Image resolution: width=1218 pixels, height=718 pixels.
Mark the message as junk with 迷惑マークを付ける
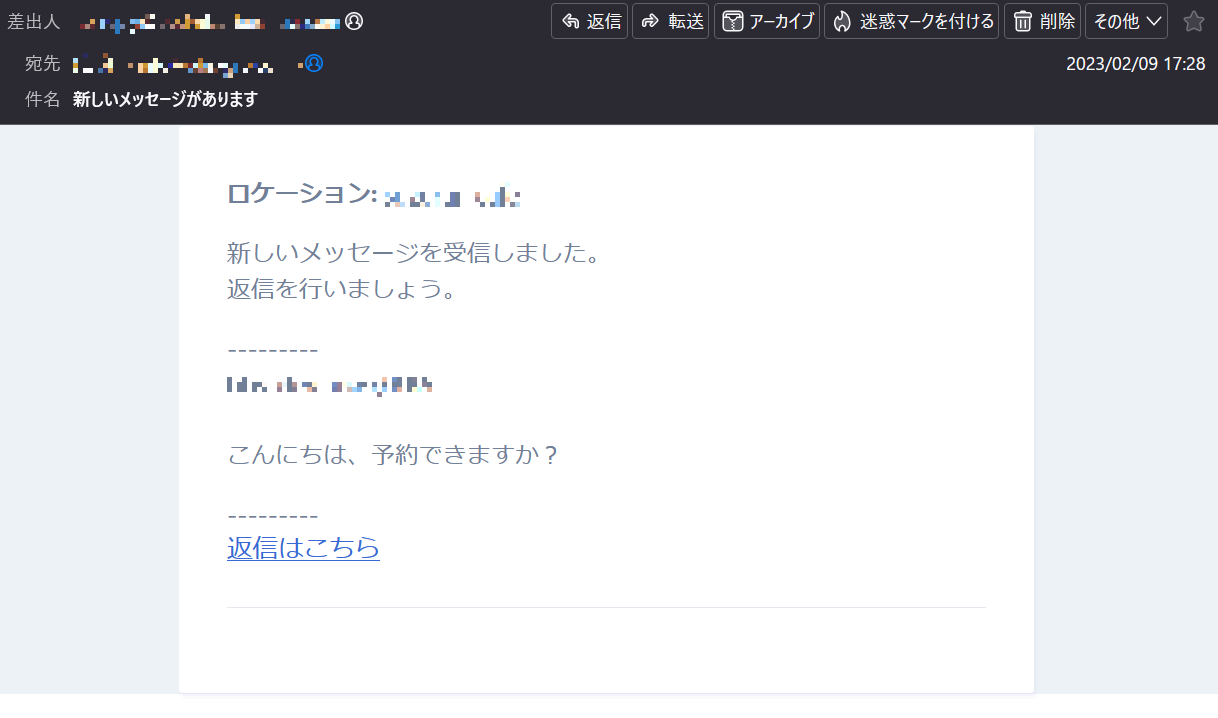[x=910, y=21]
